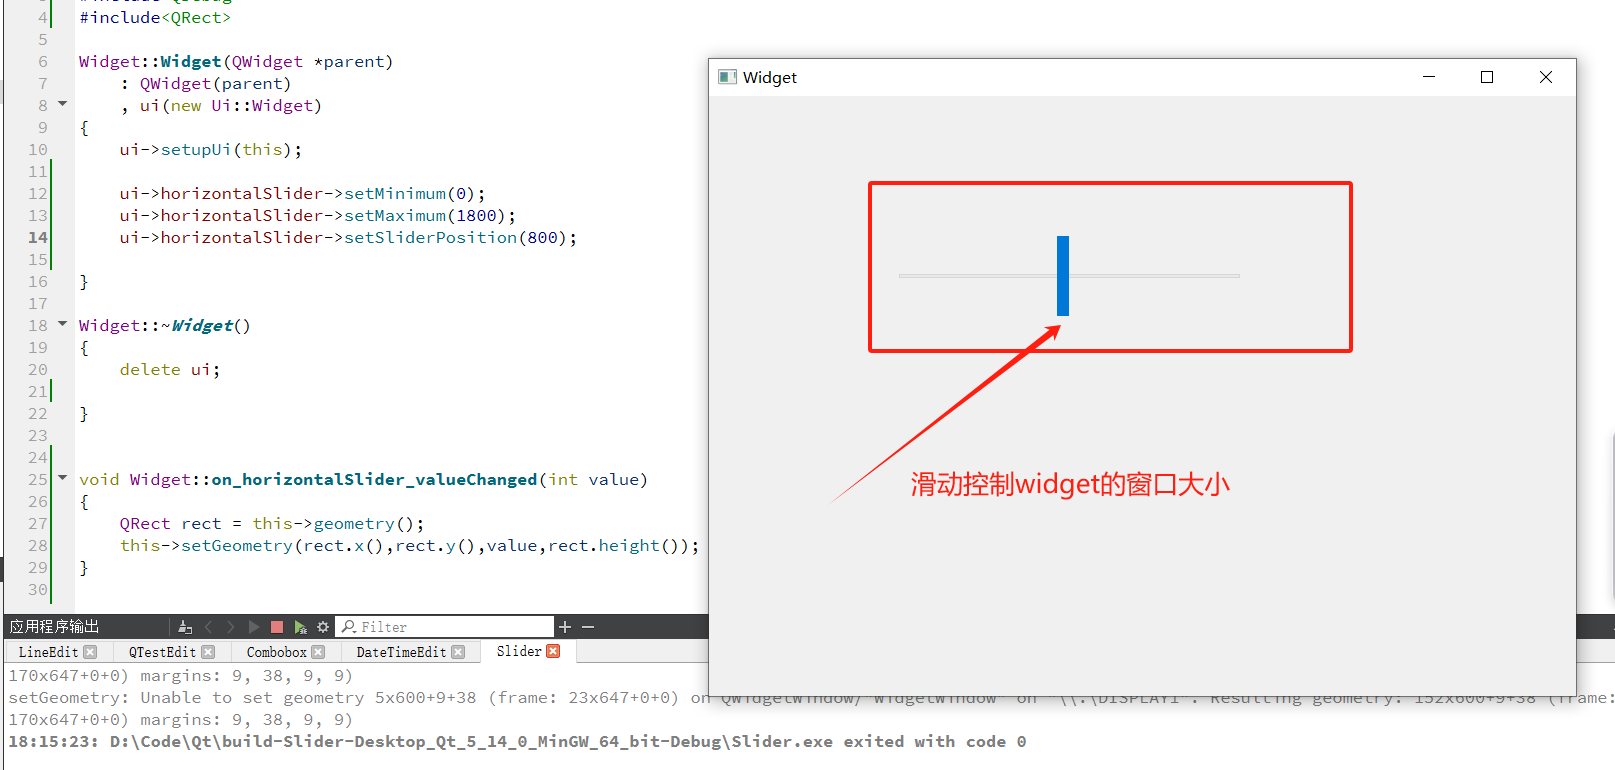Click the #include<QRect> line
The width and height of the screenshot is (1615, 770).
(x=155, y=18)
